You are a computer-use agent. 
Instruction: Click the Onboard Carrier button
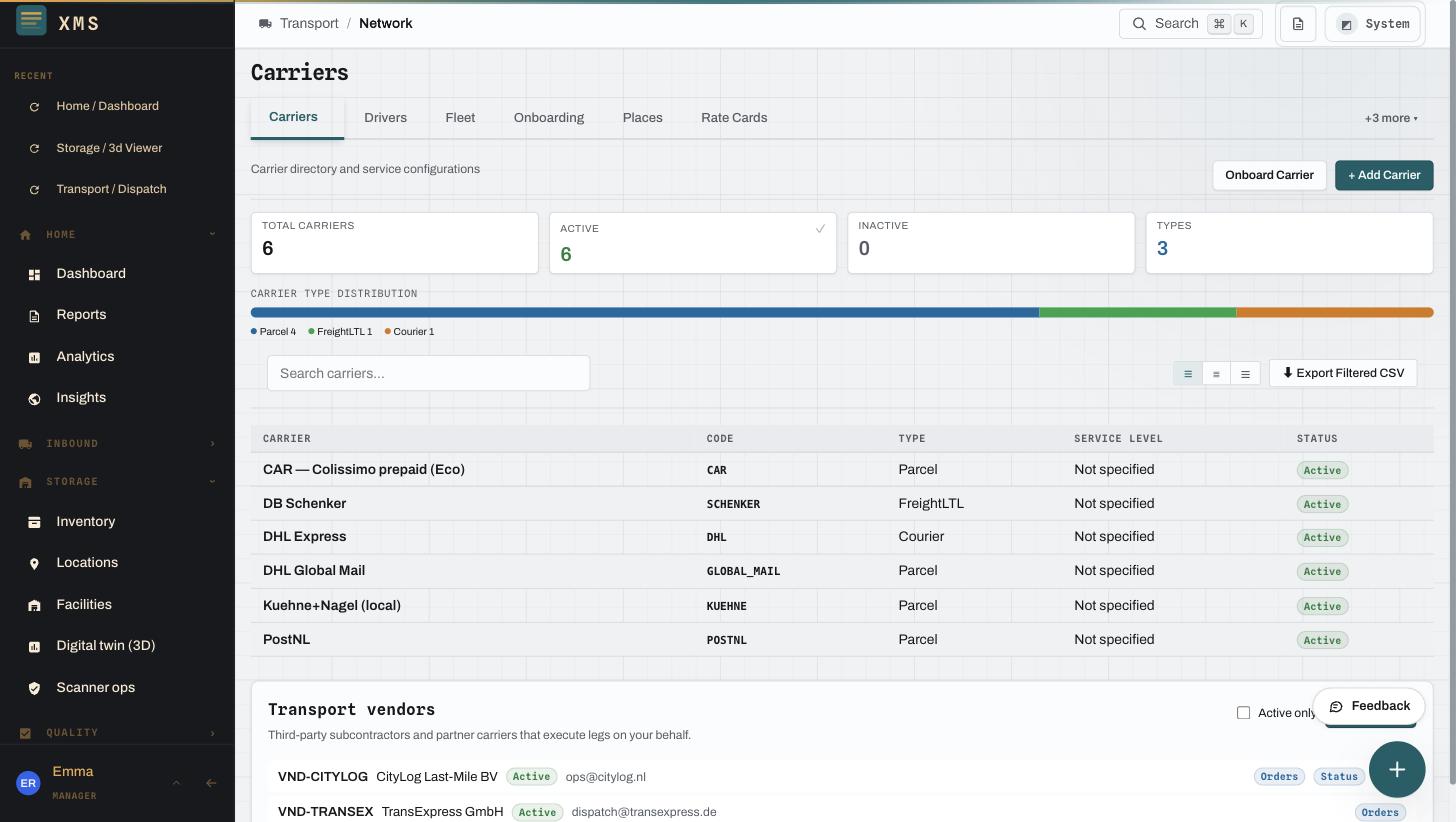1269,175
